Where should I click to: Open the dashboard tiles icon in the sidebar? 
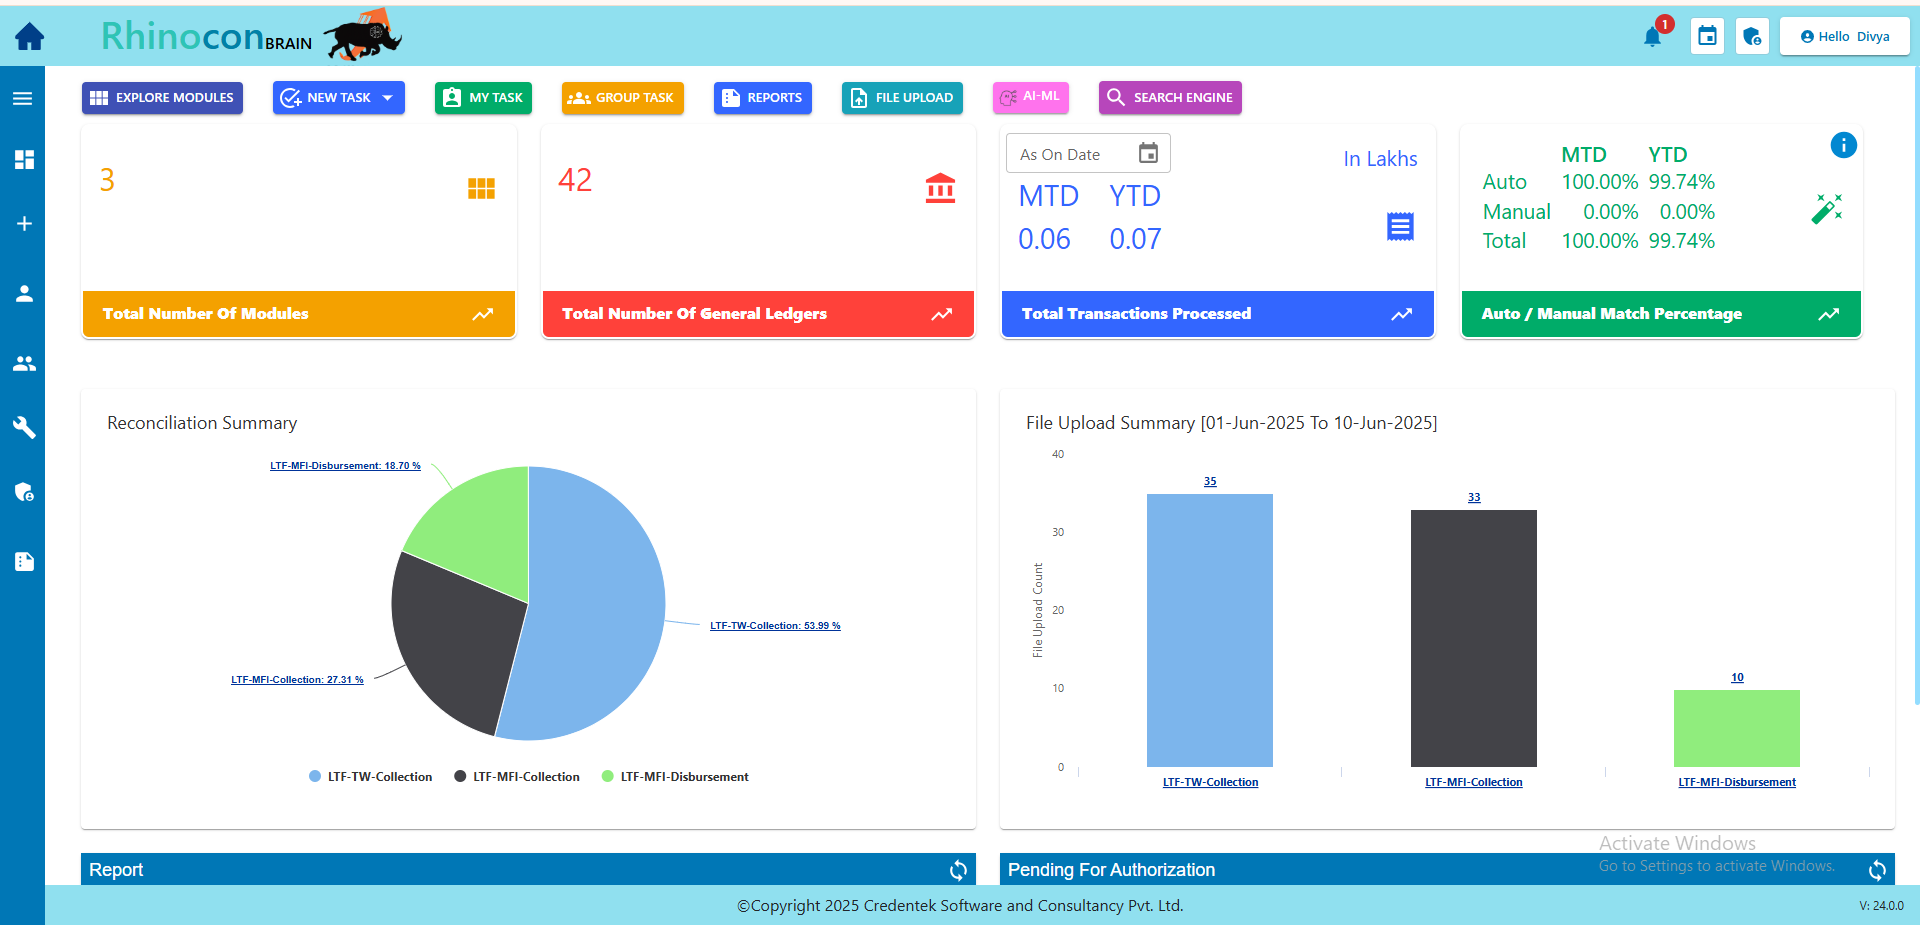pos(24,160)
